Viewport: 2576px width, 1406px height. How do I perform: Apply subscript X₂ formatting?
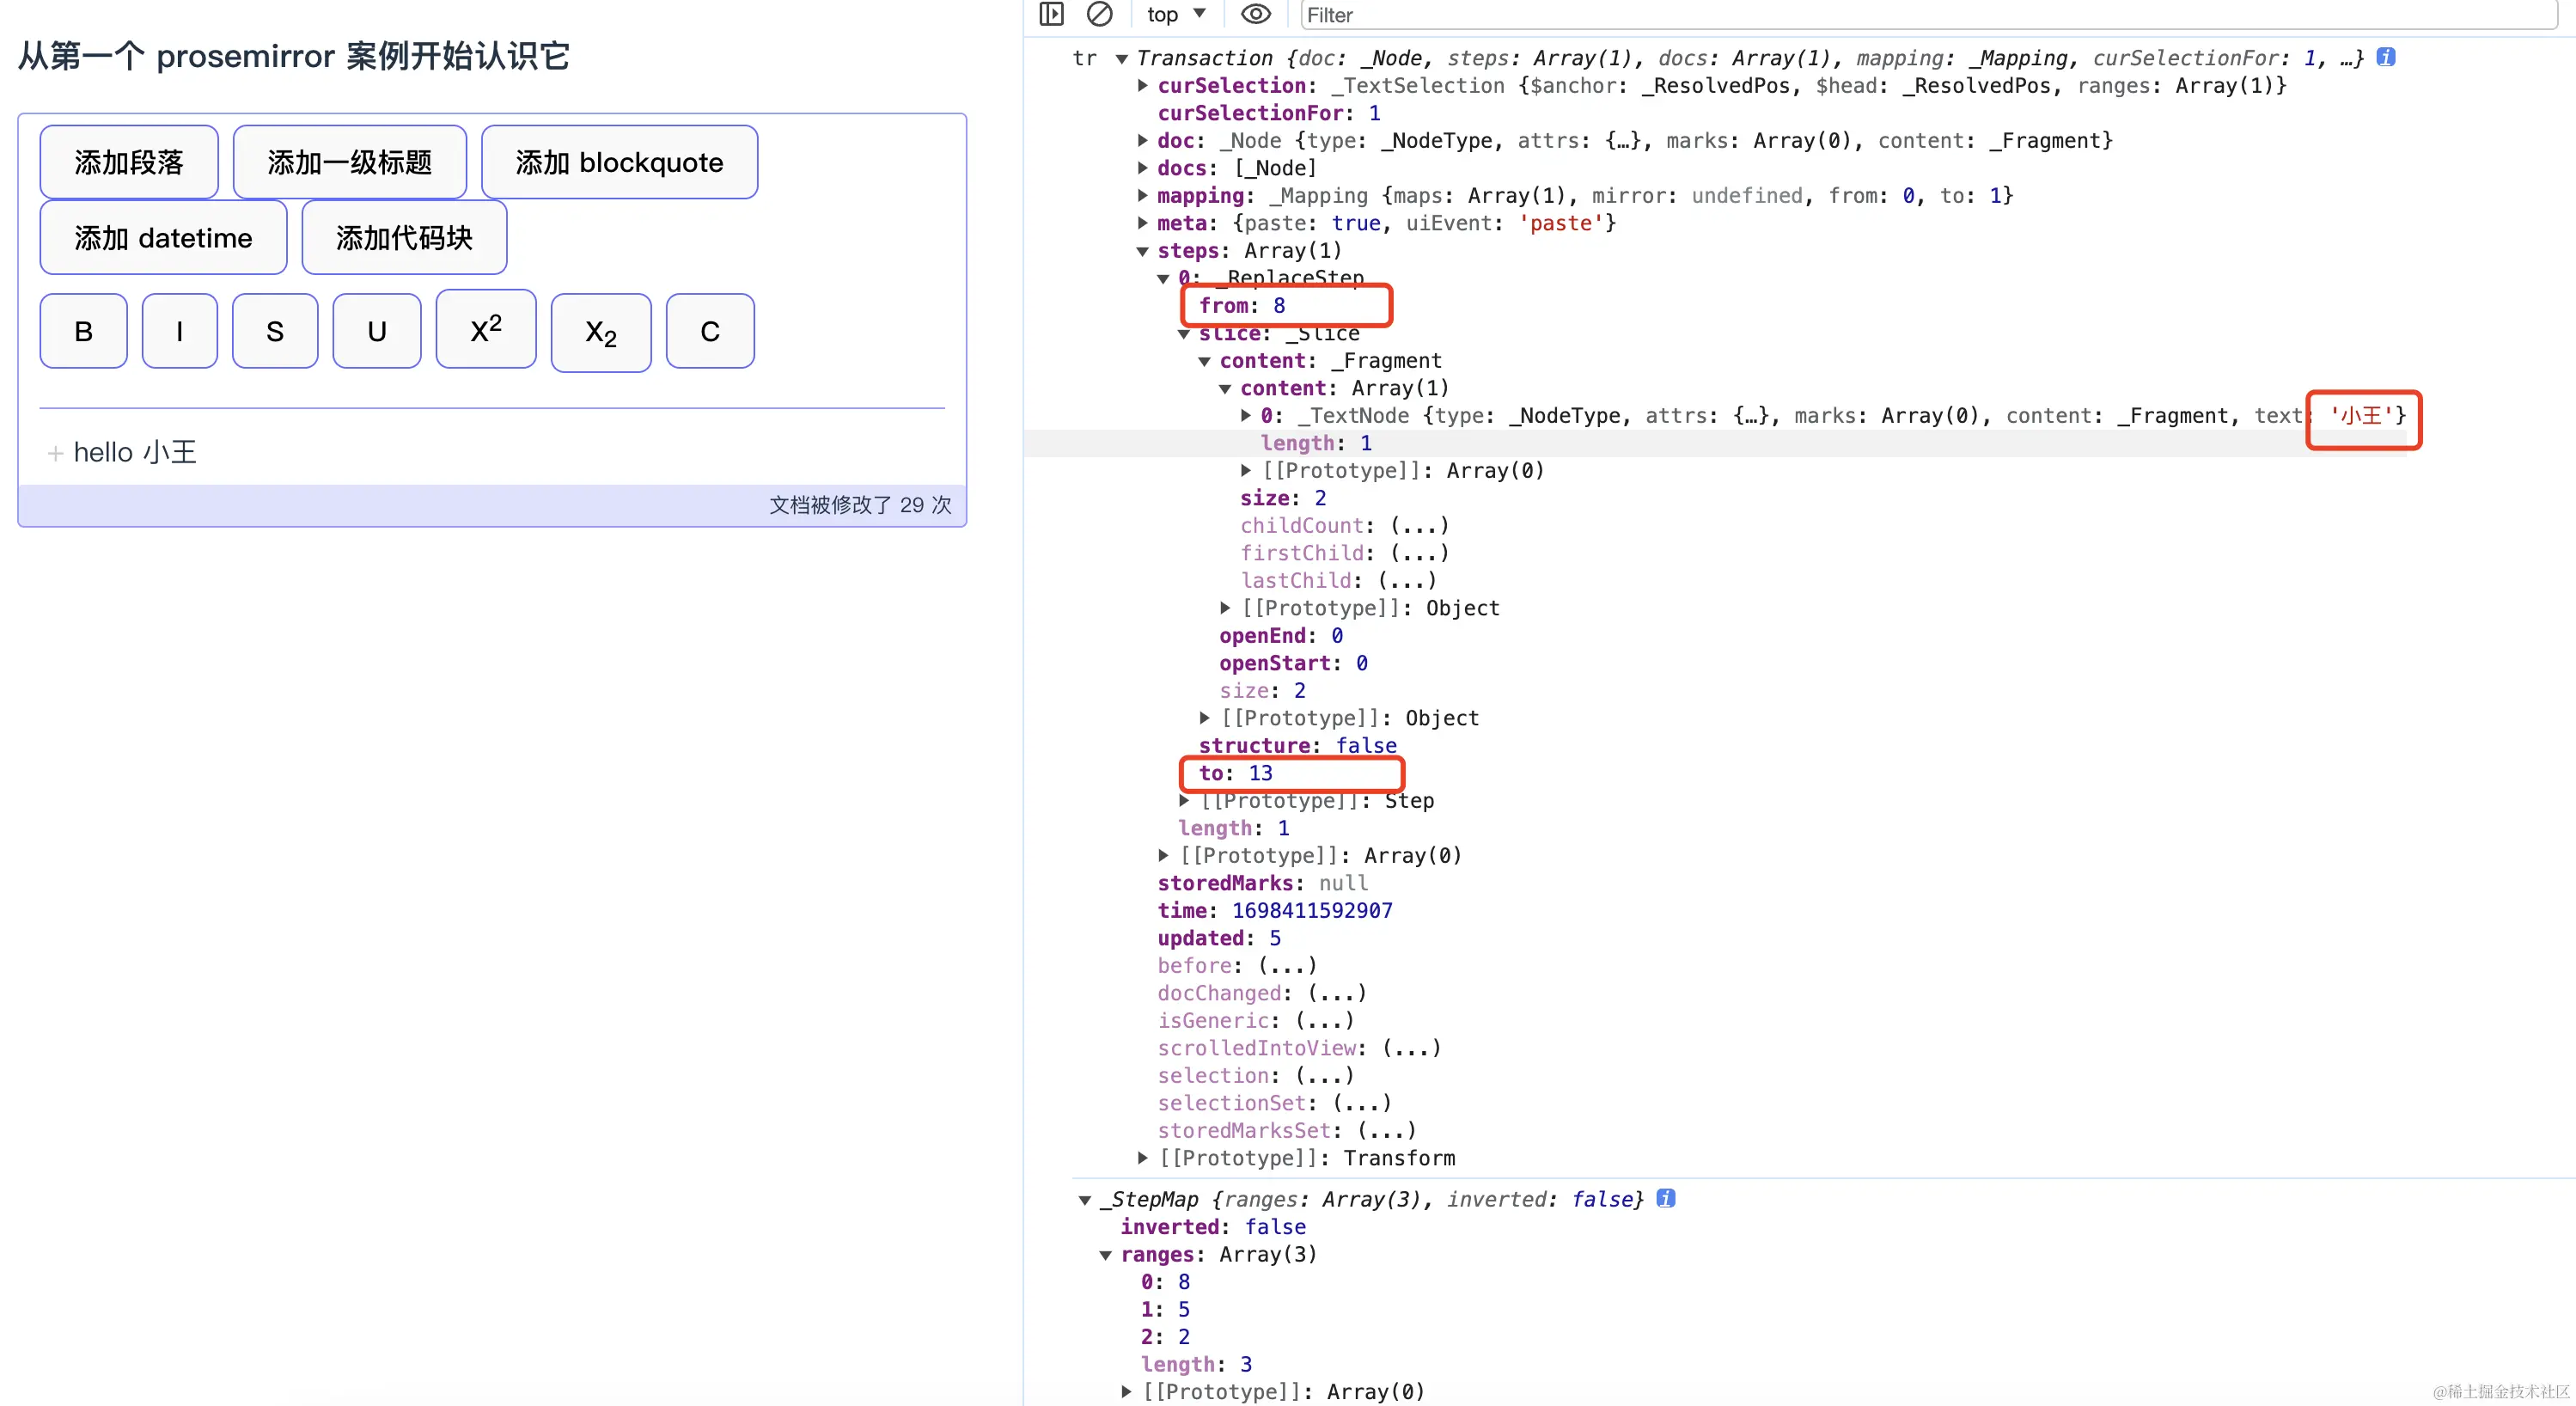[601, 332]
